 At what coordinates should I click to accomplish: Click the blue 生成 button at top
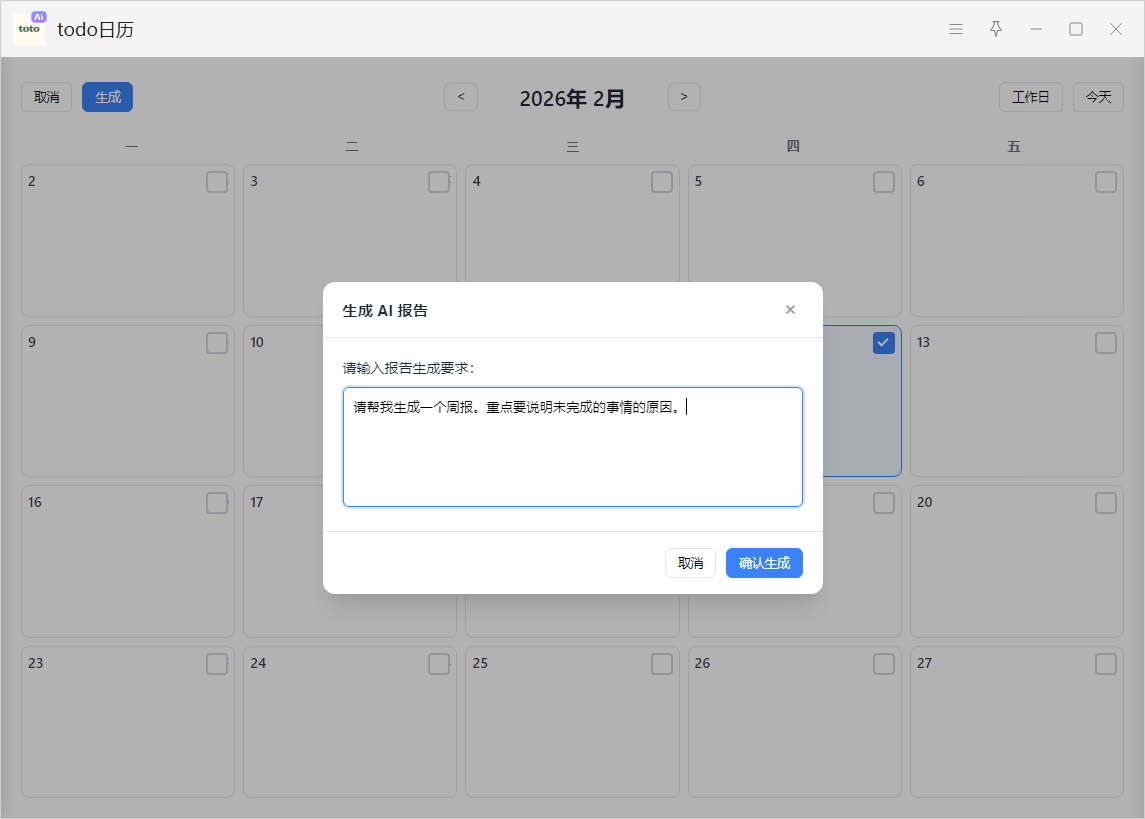[x=107, y=97]
